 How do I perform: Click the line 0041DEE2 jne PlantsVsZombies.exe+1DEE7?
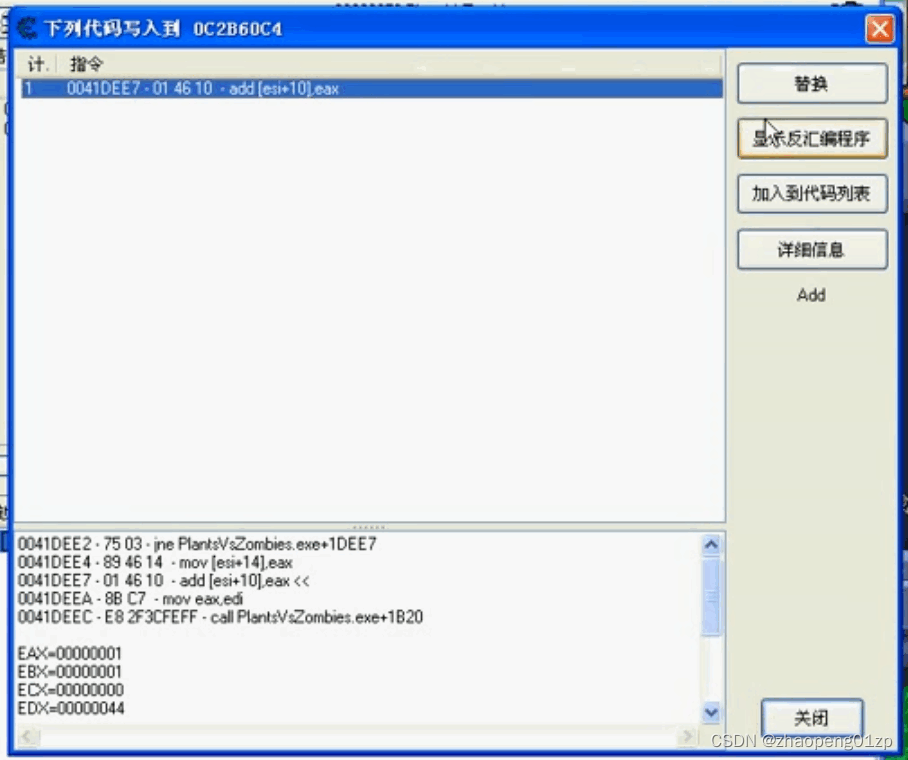[x=197, y=544]
